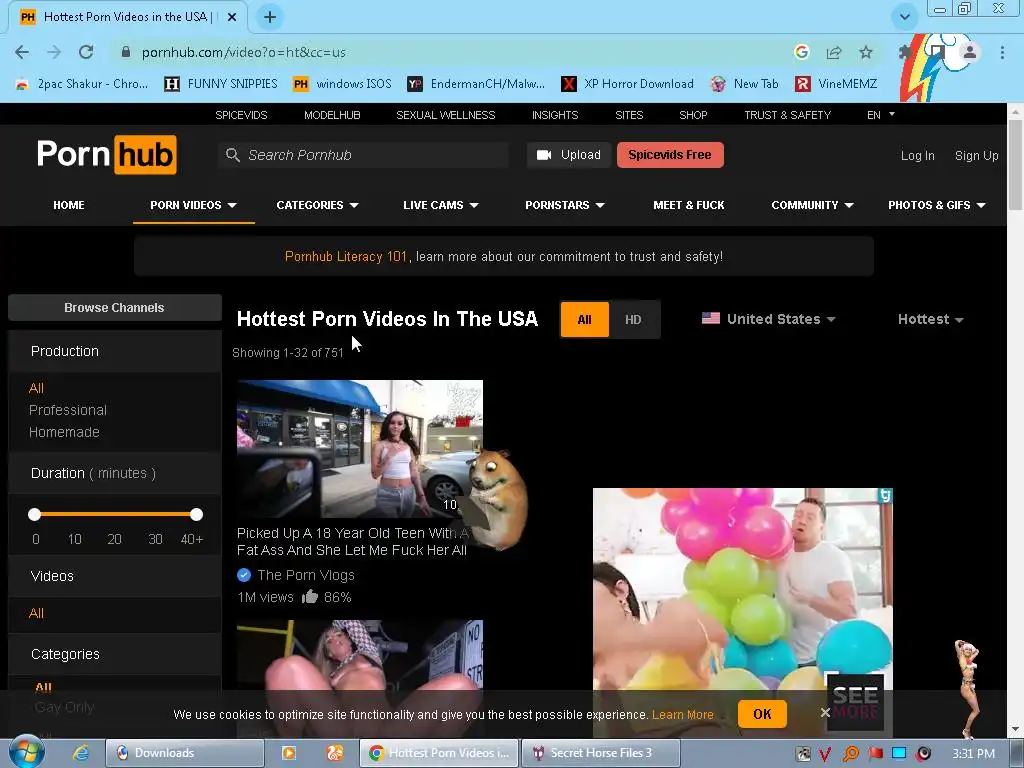Screen dimensions: 1024x768
Task: Open INSIGHTS in the top bar
Action: [x=555, y=115]
